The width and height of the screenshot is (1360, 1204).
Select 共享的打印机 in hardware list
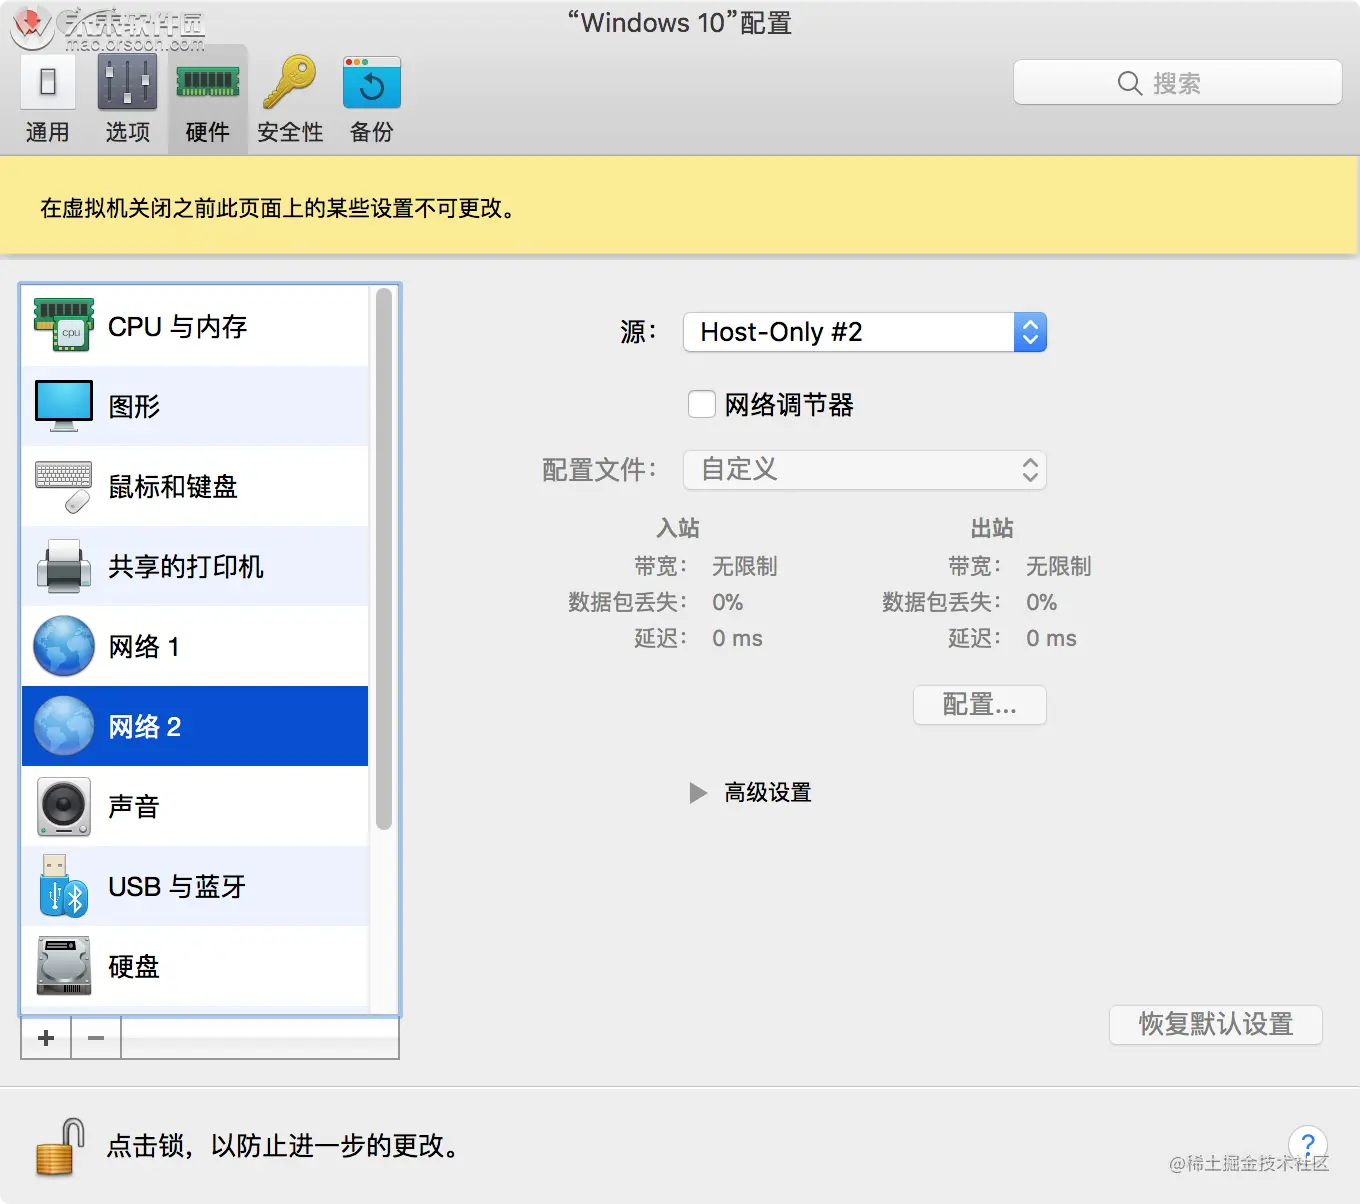tap(195, 566)
